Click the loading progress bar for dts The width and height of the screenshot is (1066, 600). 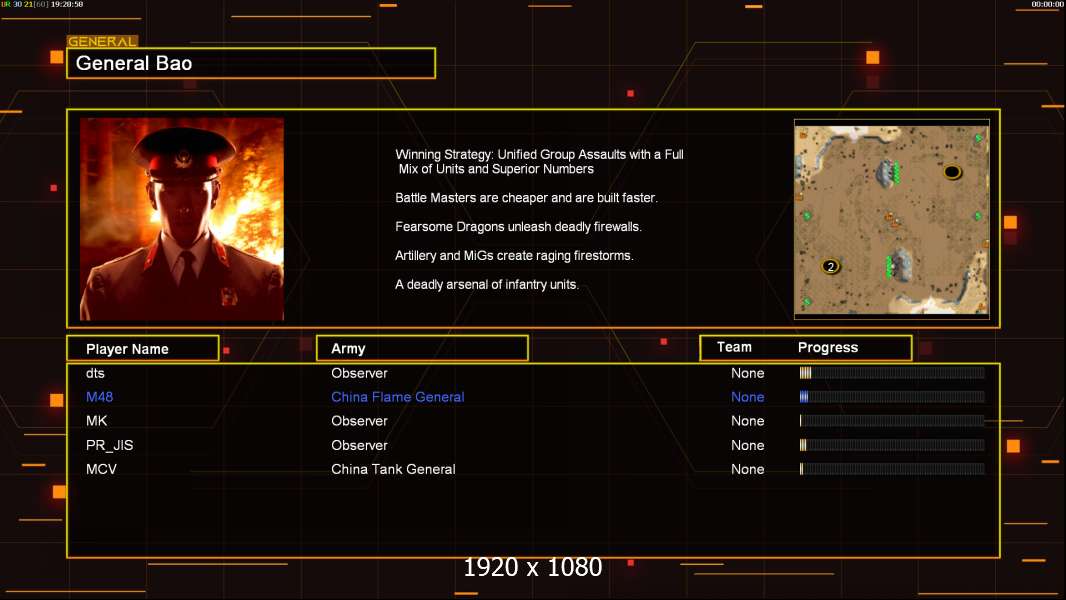pos(892,372)
